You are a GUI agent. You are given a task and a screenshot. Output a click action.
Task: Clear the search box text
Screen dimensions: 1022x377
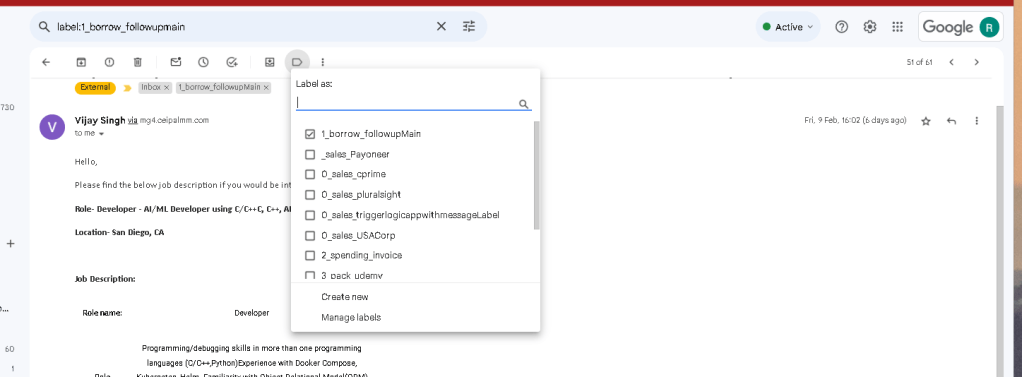coord(441,26)
